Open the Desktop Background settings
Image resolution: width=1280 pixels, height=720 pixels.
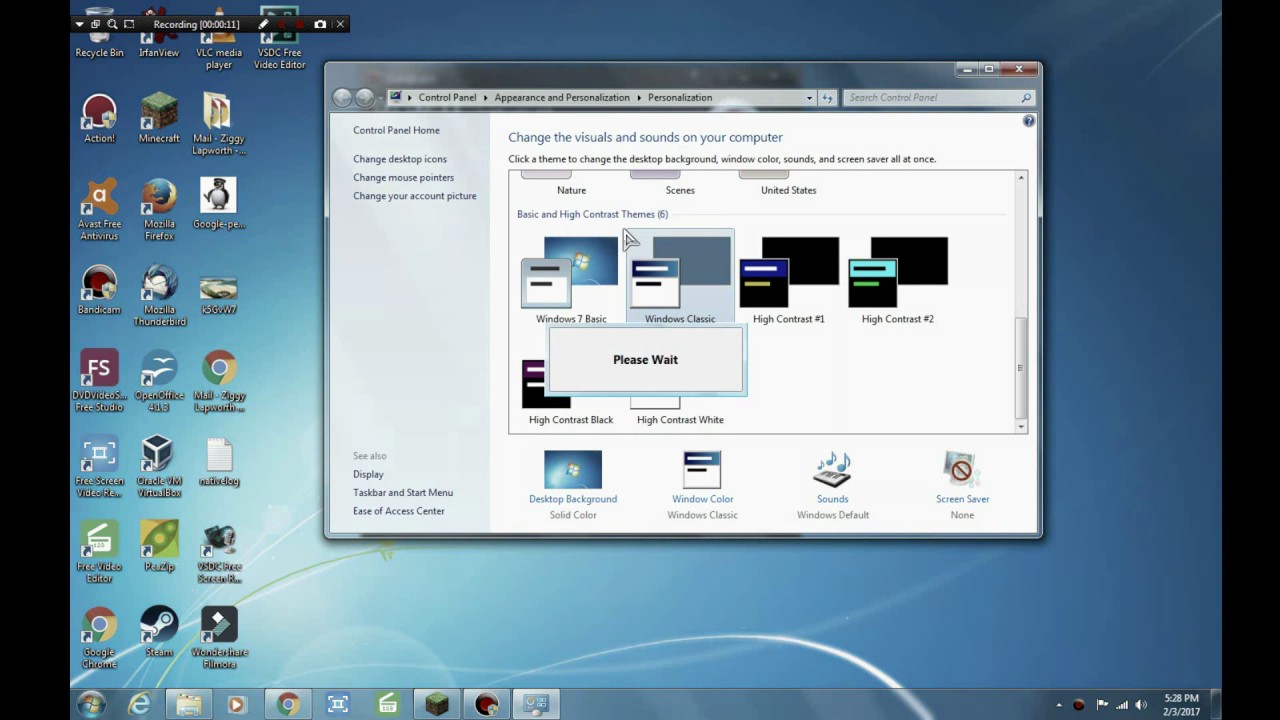tap(573, 485)
